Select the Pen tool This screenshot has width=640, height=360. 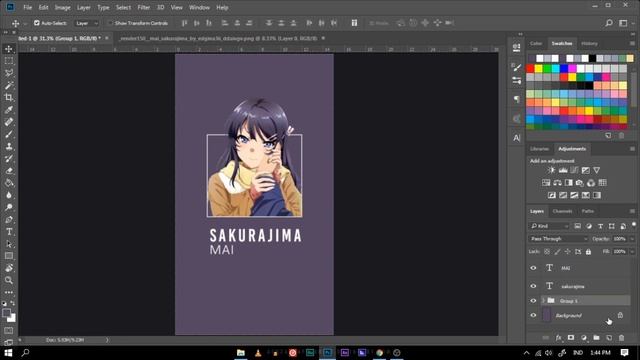click(x=9, y=220)
